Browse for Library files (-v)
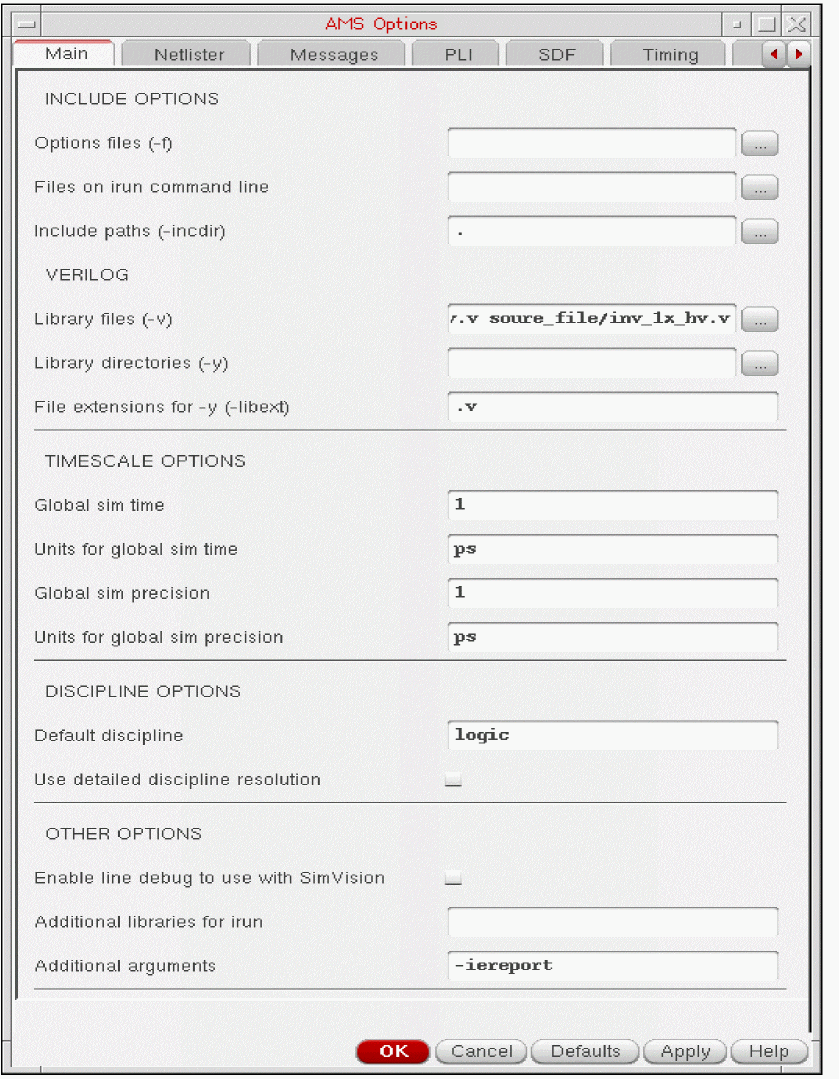Image resolution: width=839 pixels, height=1079 pixels. [760, 320]
